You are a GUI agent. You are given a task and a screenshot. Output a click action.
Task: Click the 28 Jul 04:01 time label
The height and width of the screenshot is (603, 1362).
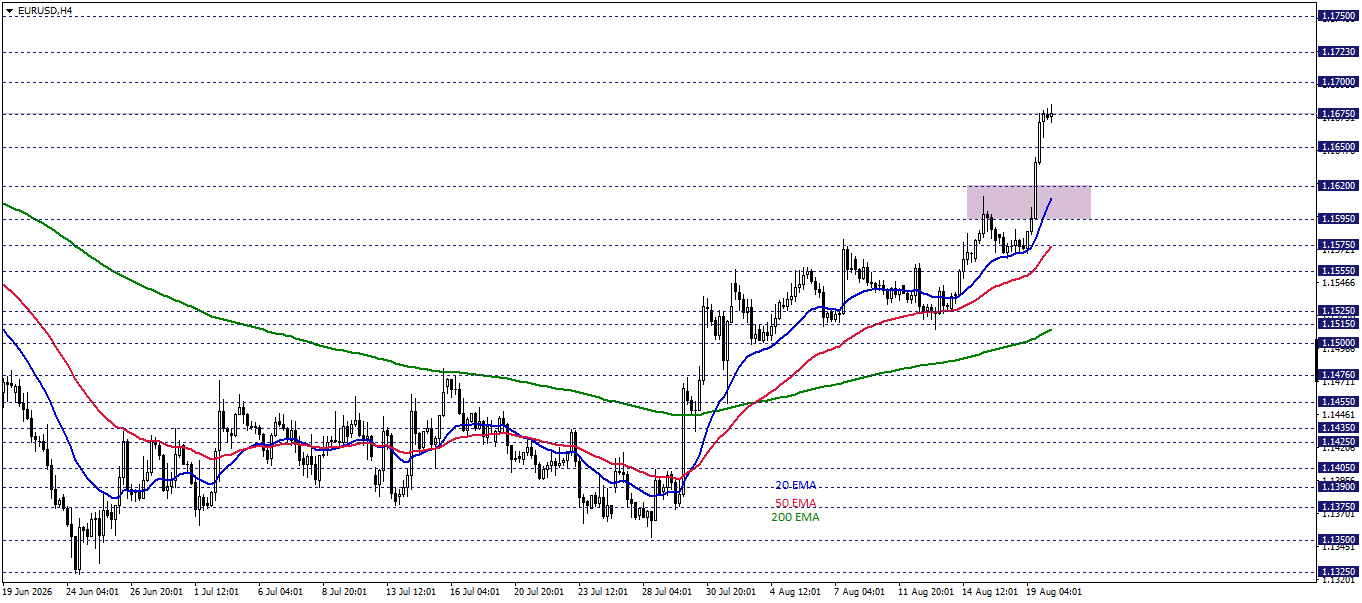click(x=669, y=592)
